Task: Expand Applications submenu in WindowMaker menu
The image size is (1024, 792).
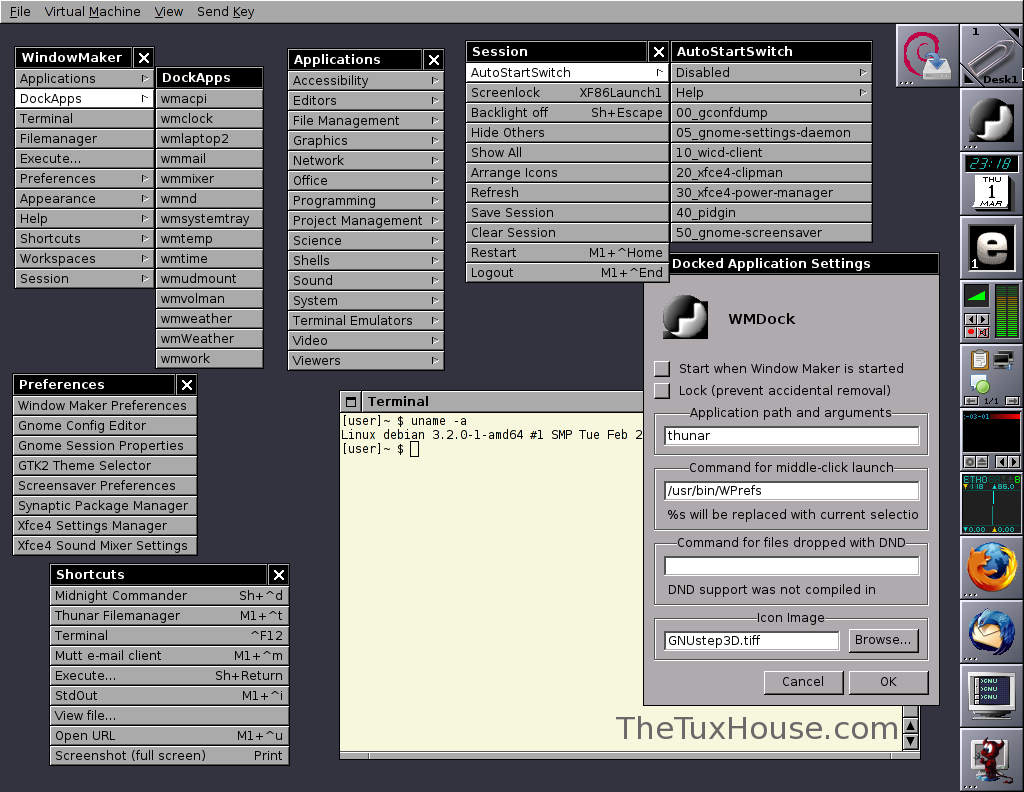Action: click(x=84, y=78)
